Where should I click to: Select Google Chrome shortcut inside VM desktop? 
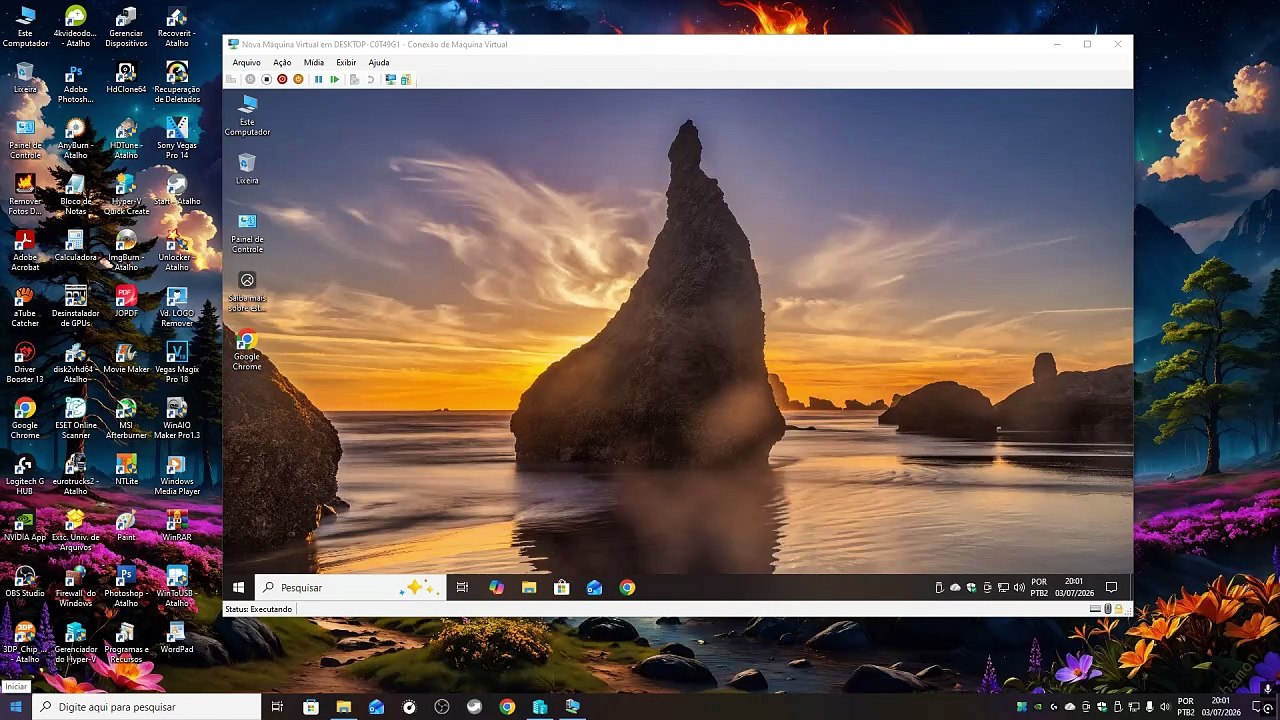[247, 350]
